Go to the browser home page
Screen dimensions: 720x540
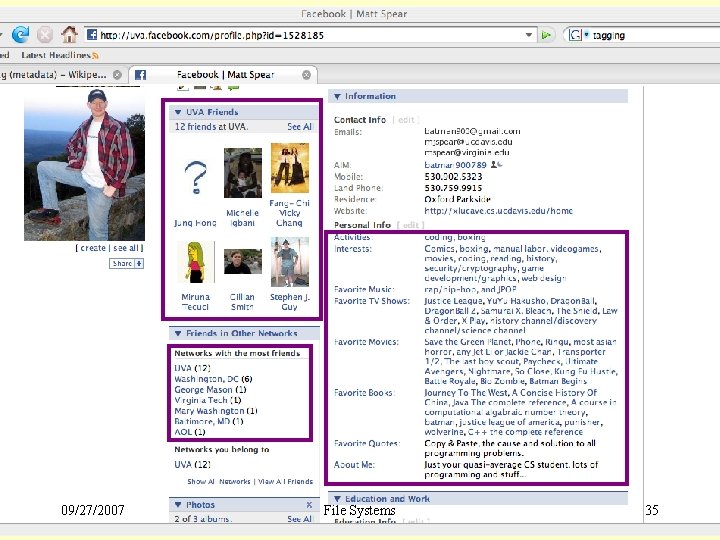point(69,34)
